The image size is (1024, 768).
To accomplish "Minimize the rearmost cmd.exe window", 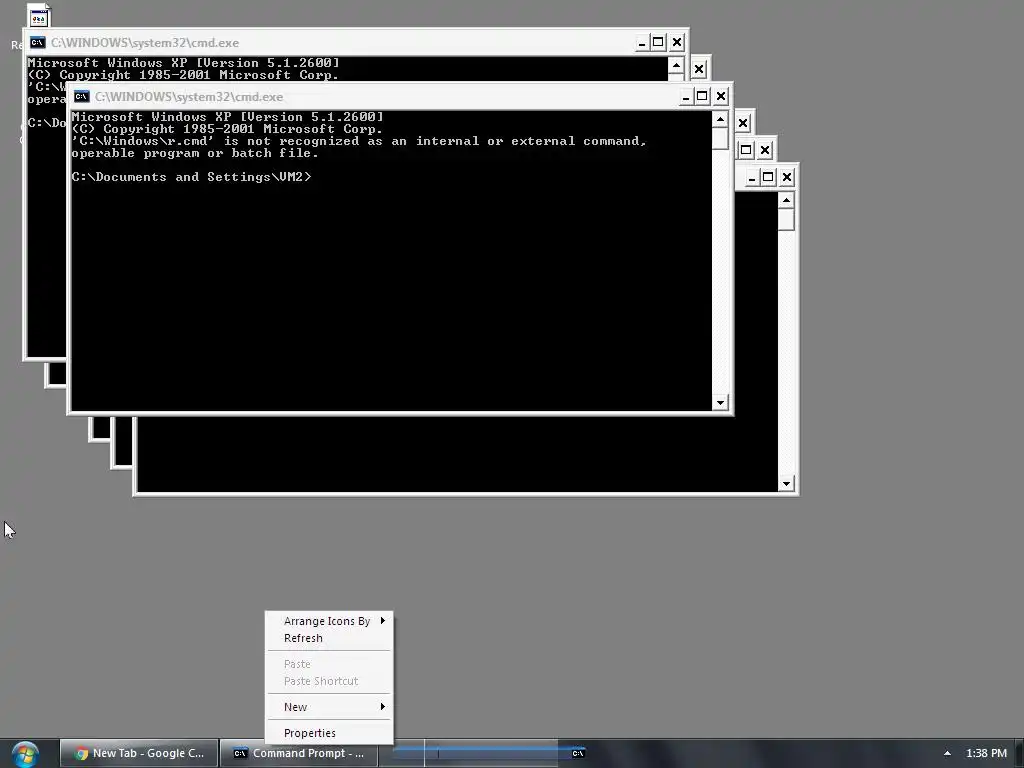I will coord(642,42).
